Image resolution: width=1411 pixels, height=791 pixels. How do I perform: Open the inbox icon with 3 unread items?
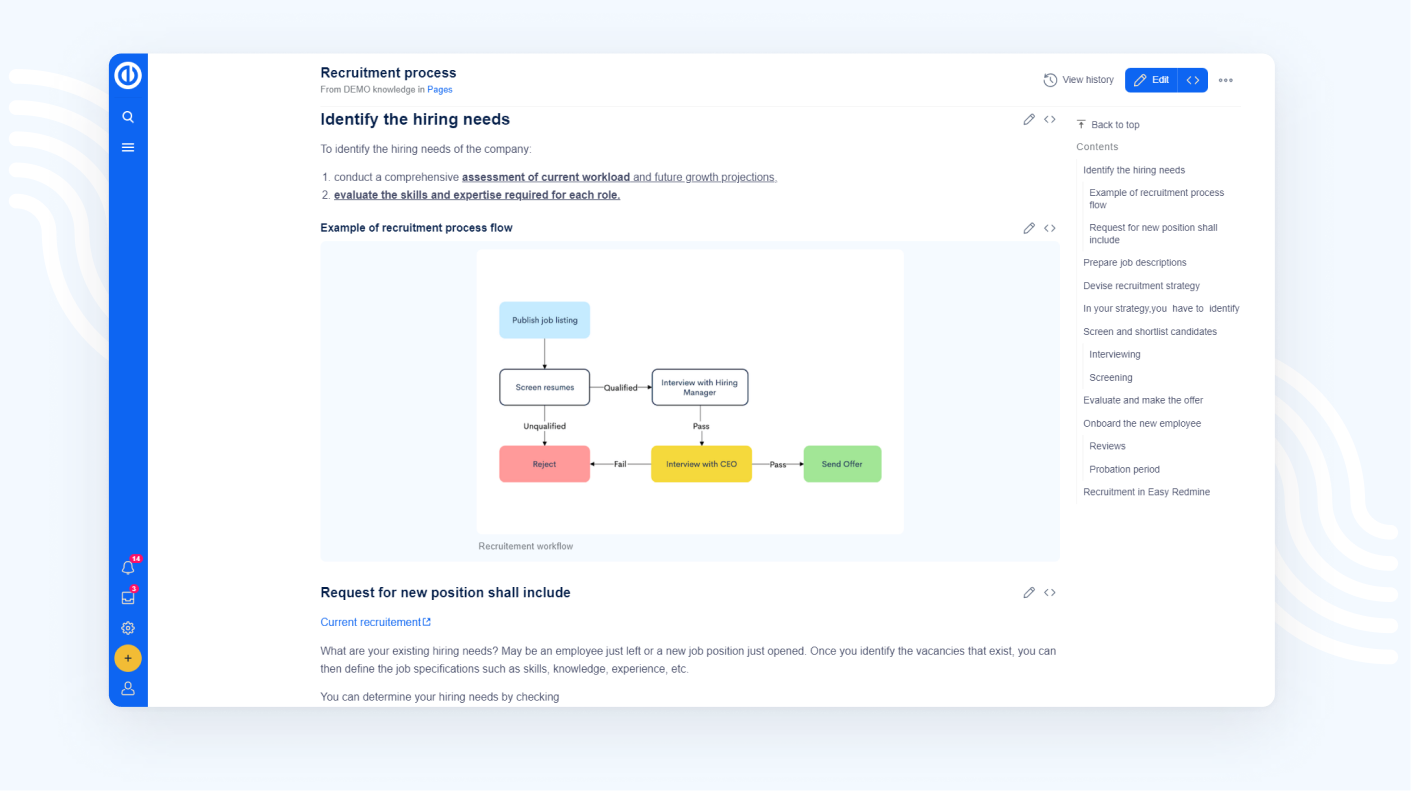tap(128, 597)
